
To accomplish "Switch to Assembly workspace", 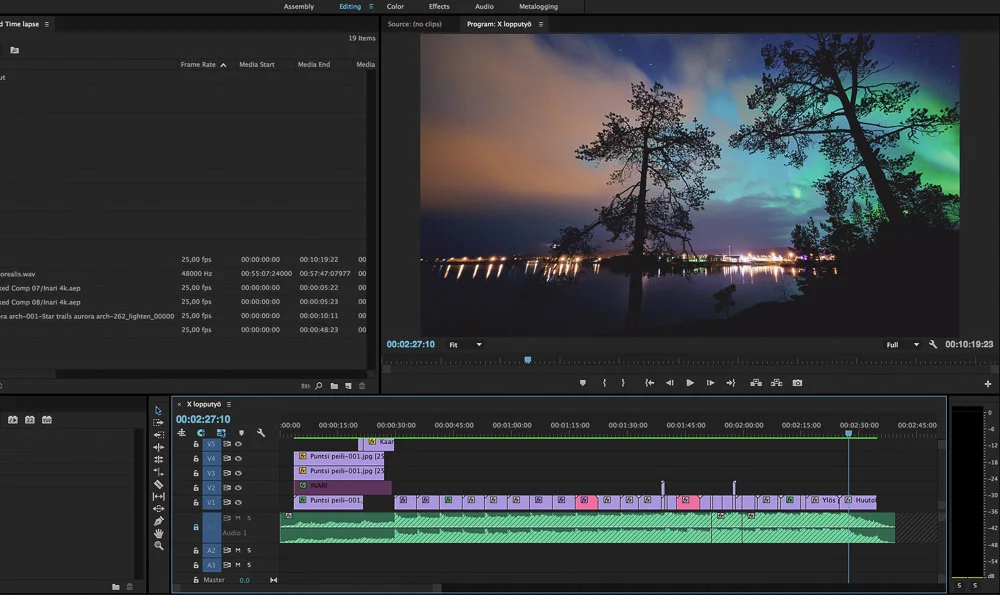I will 298,6.
